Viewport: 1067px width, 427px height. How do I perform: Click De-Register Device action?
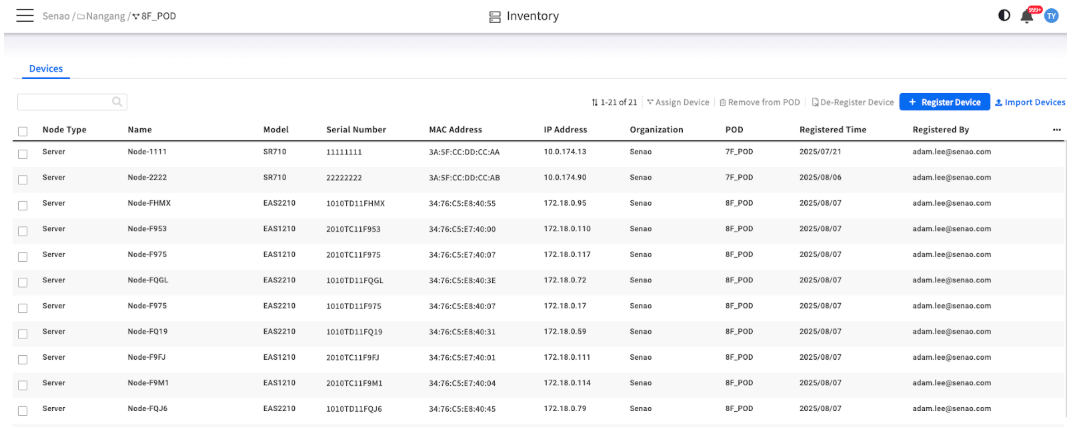(853, 102)
